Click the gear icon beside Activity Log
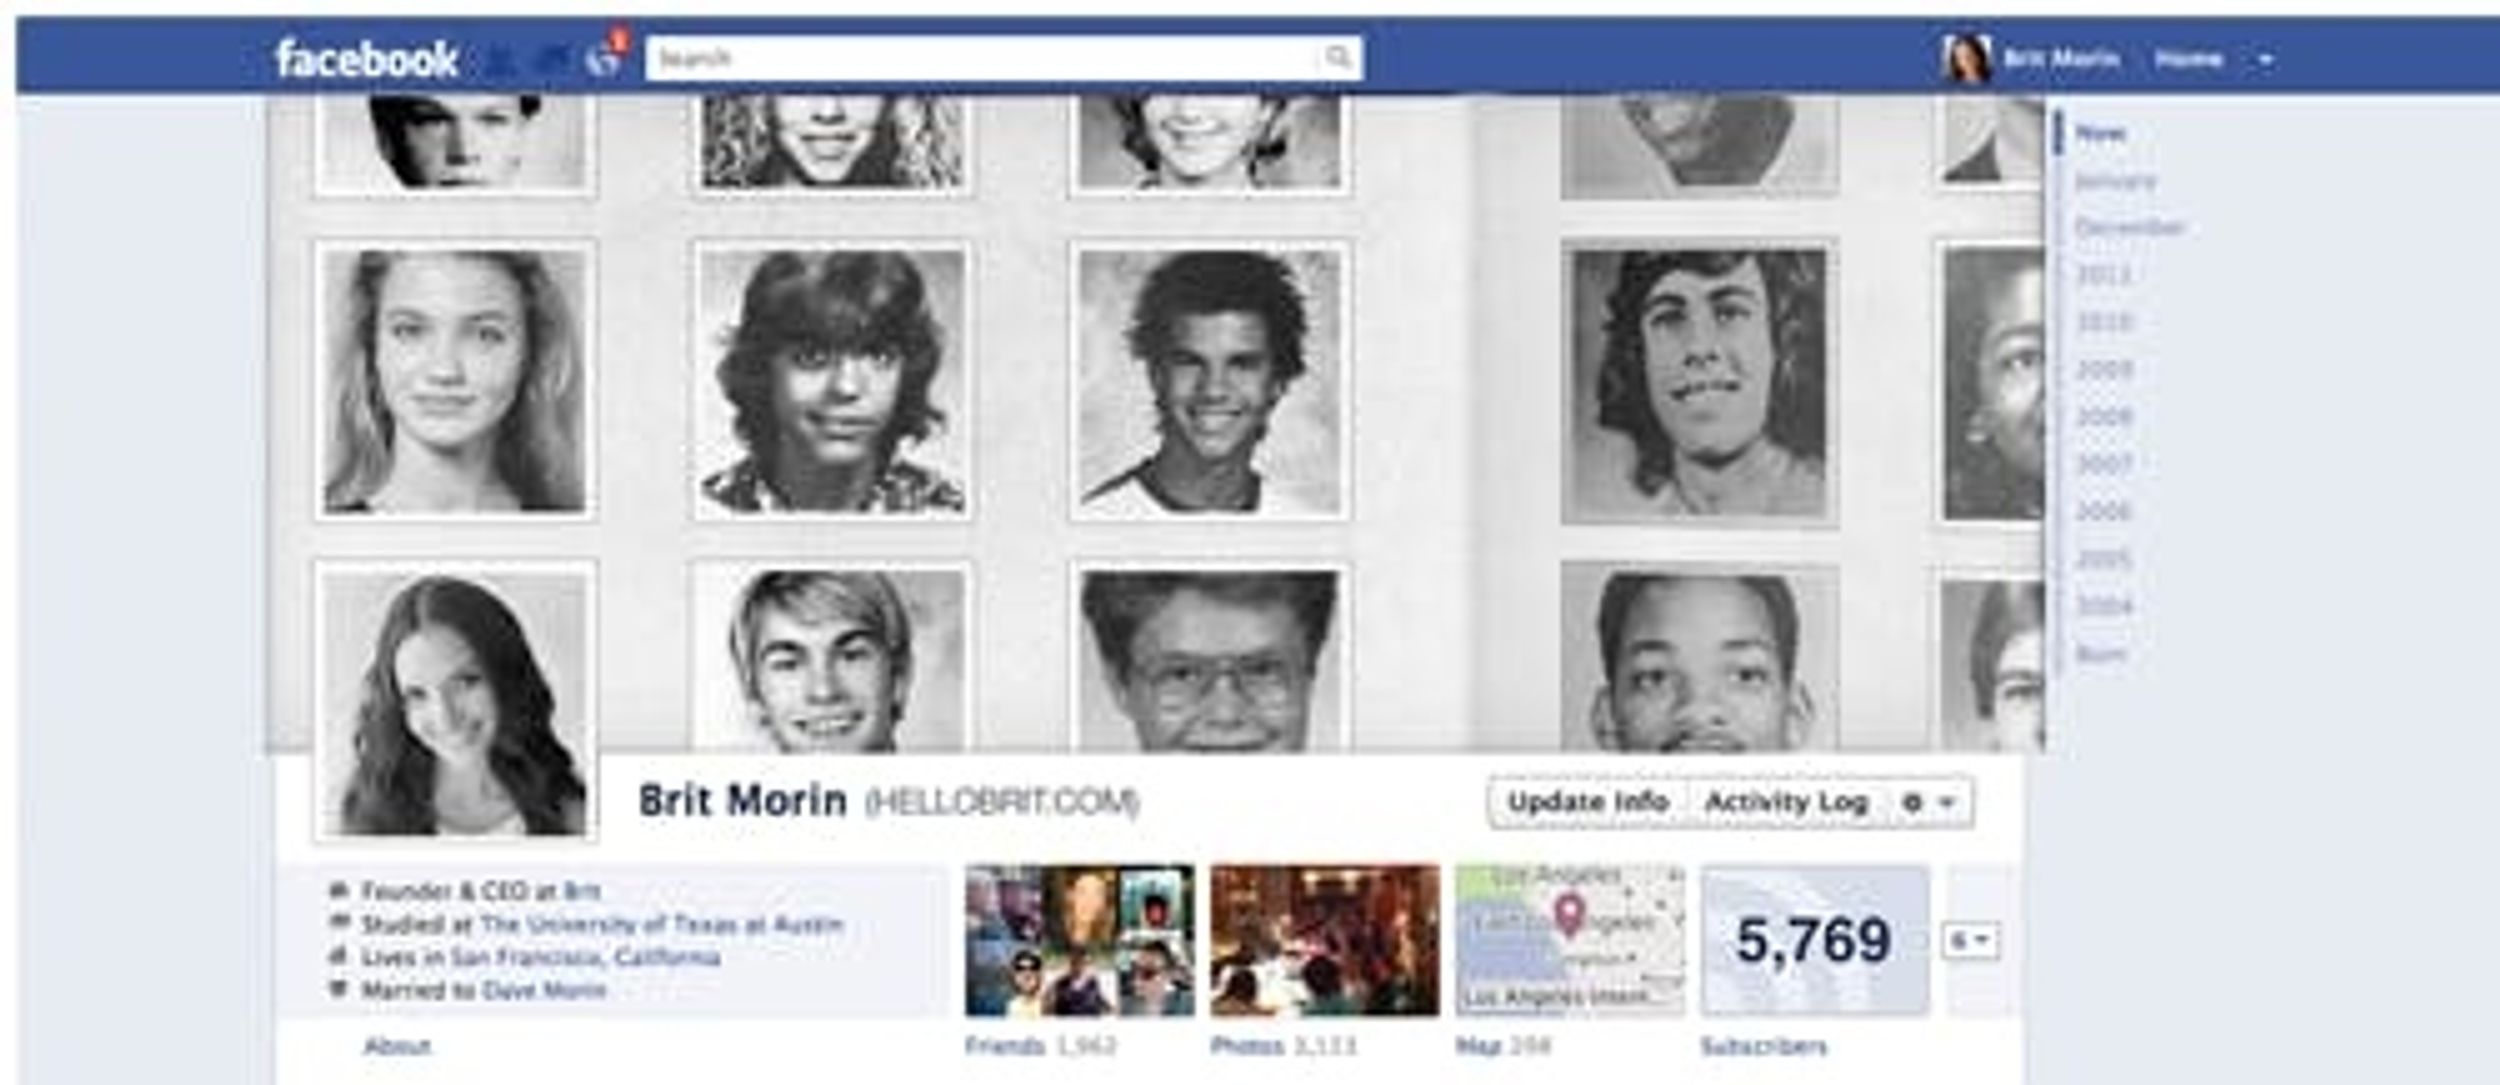2500x1085 pixels. point(1912,802)
